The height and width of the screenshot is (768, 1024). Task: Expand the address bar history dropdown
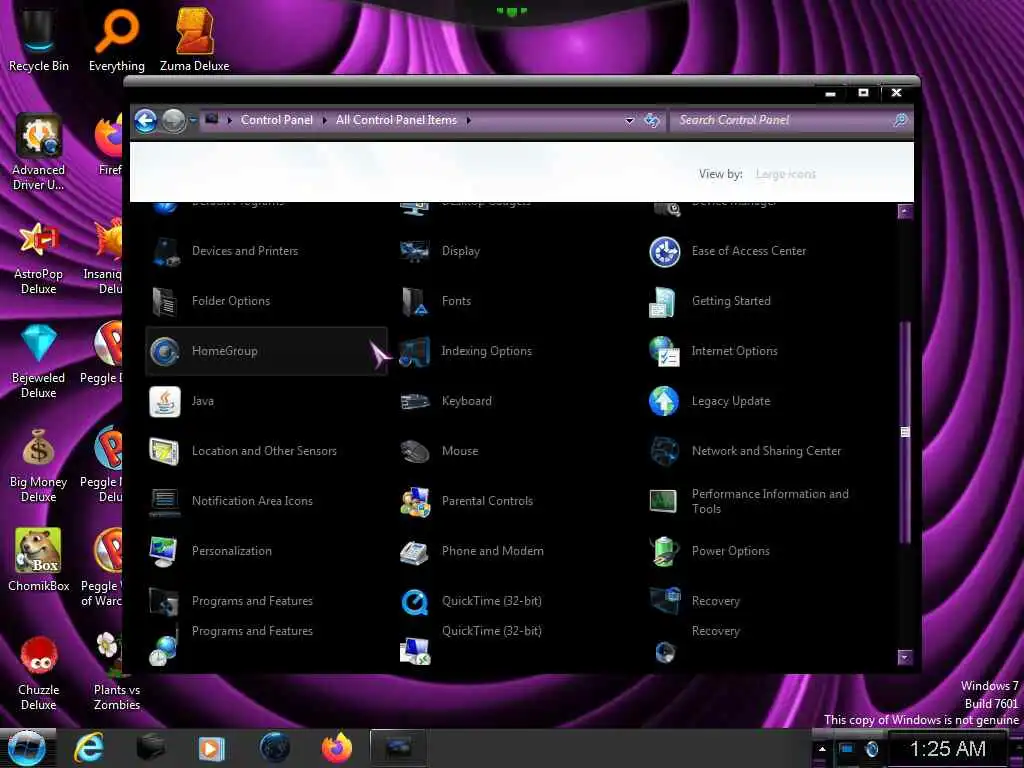click(630, 120)
